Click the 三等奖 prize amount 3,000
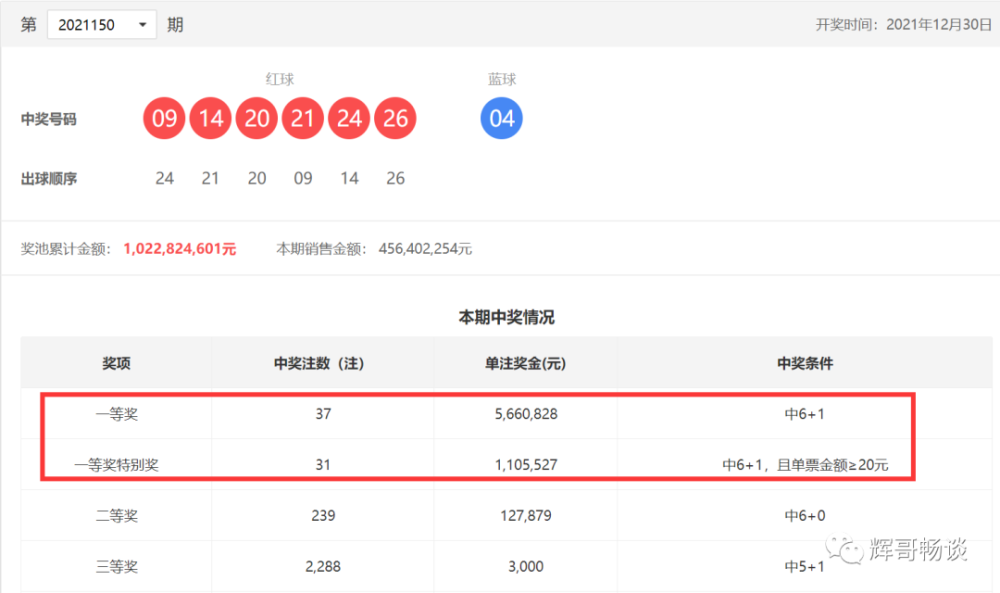 [x=526, y=566]
